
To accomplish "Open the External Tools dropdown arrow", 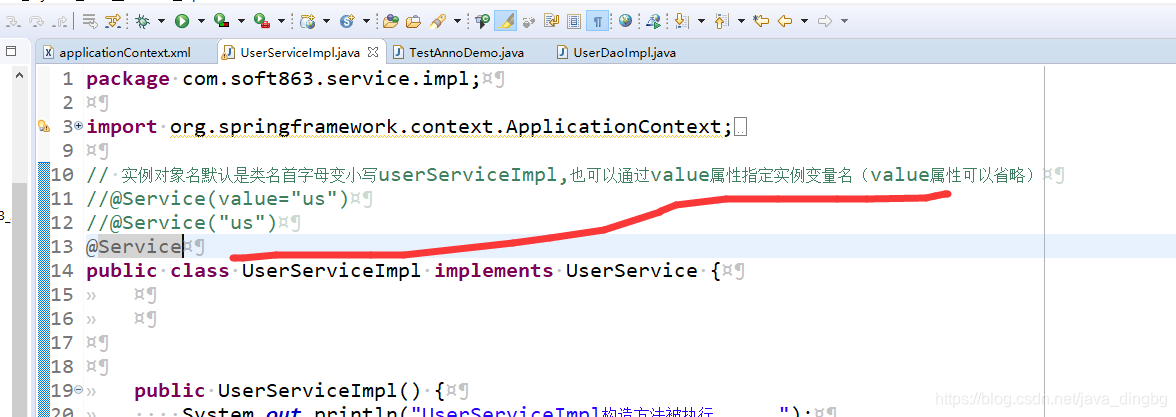I will tap(281, 22).
